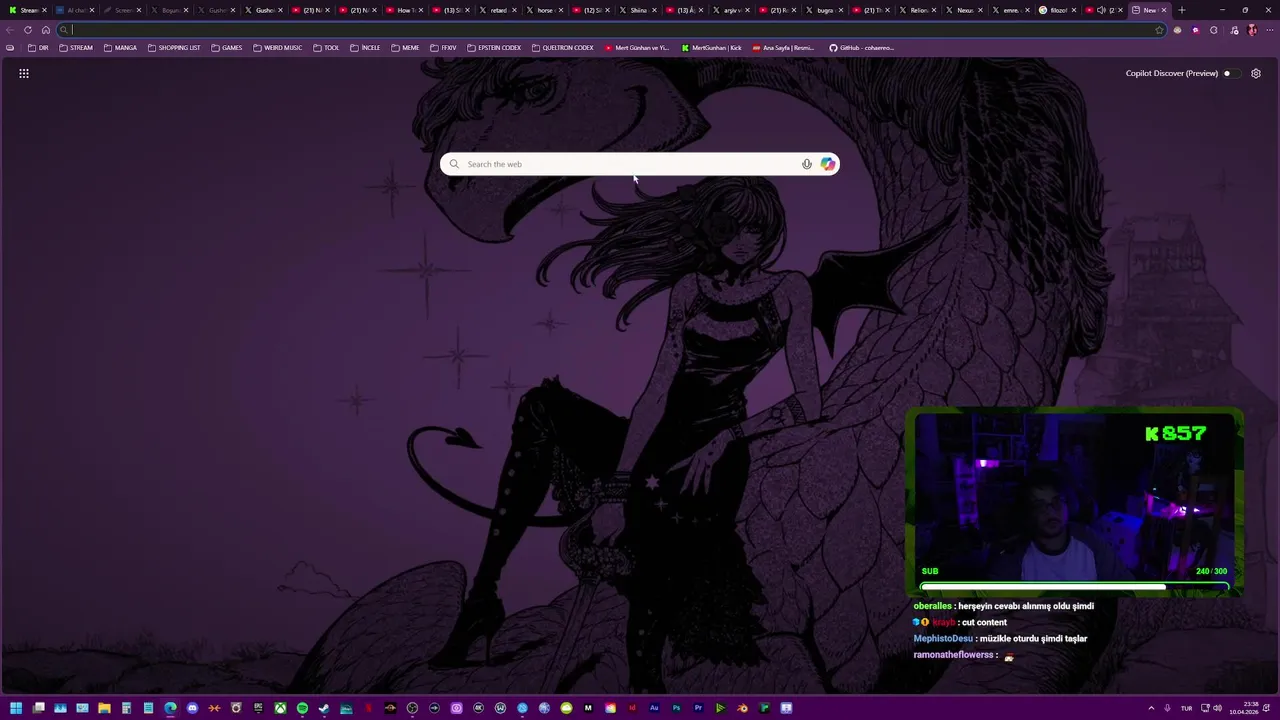Expand the STREAM bookmarks folder

click(76, 48)
